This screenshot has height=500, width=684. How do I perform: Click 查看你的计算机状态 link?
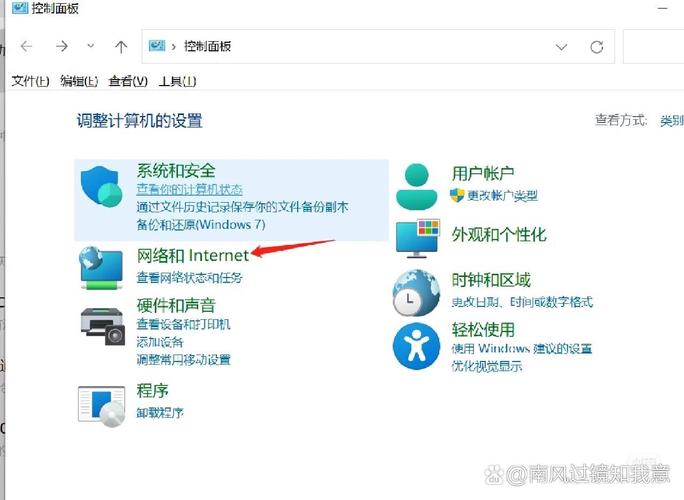189,189
